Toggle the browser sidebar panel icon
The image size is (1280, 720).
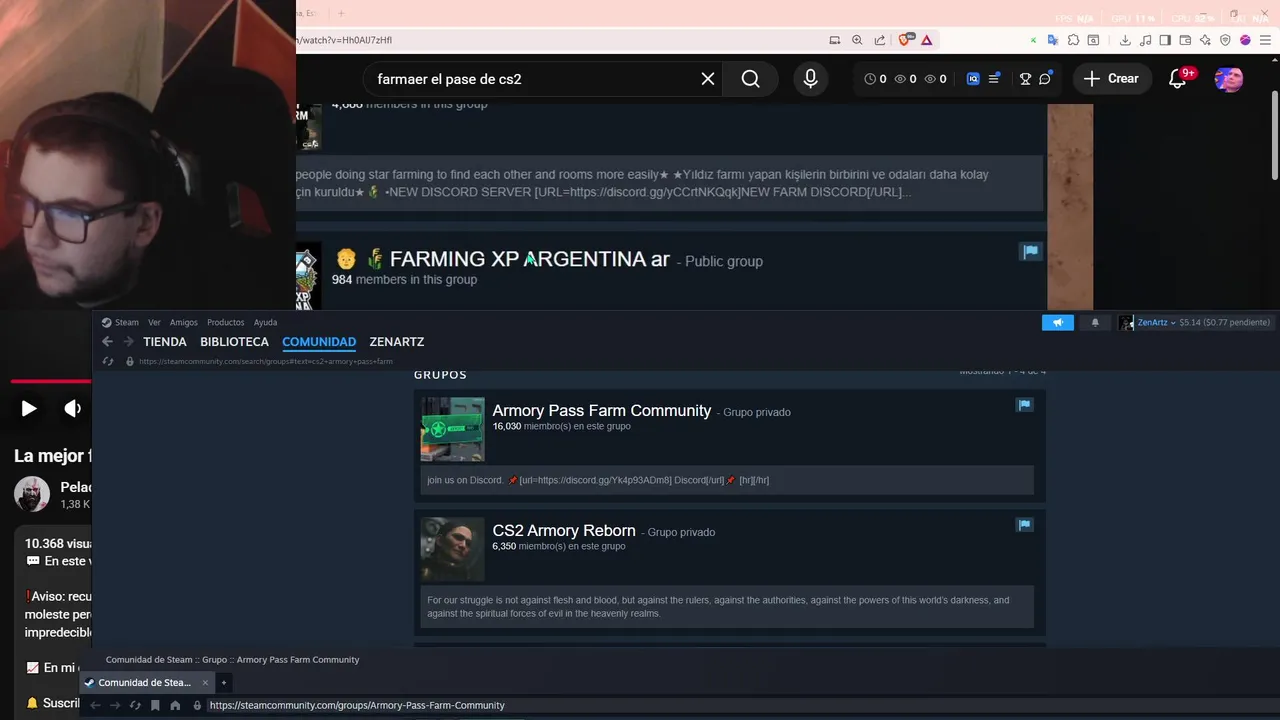click(x=1165, y=40)
